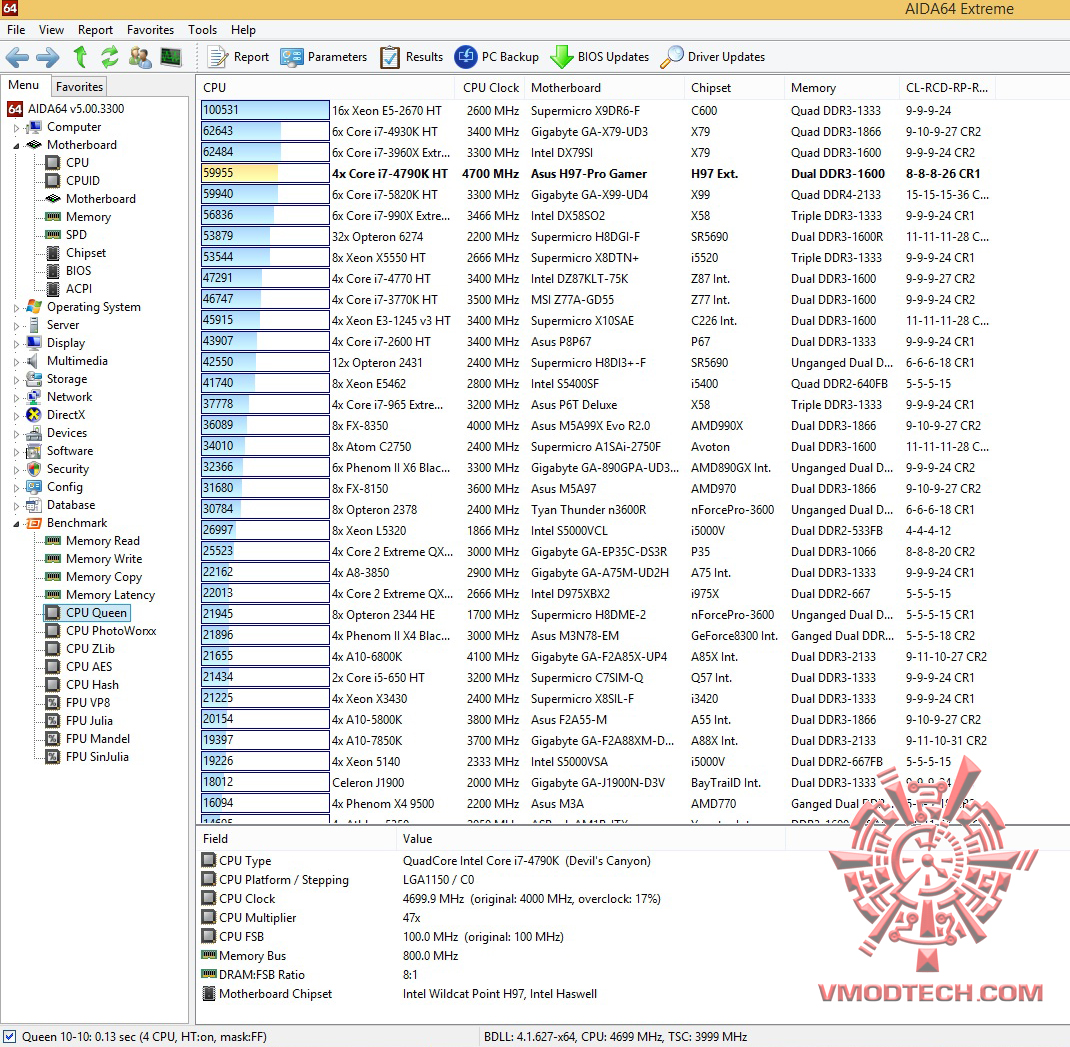Image resolution: width=1070 pixels, height=1047 pixels.
Task: Sort by the CPU Clock column header
Action: pyautogui.click(x=491, y=87)
